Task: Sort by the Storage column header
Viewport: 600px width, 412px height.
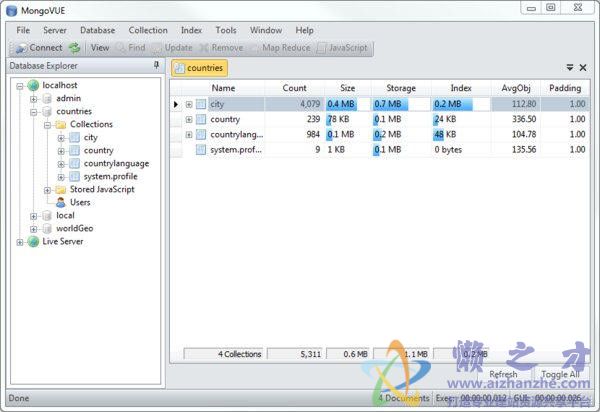Action: coord(401,88)
